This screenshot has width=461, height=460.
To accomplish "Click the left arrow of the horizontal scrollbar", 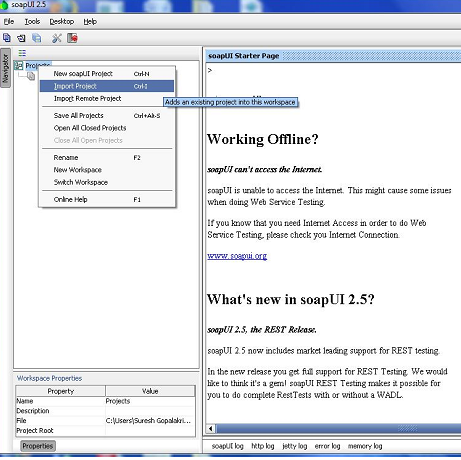I will tap(211, 429).
